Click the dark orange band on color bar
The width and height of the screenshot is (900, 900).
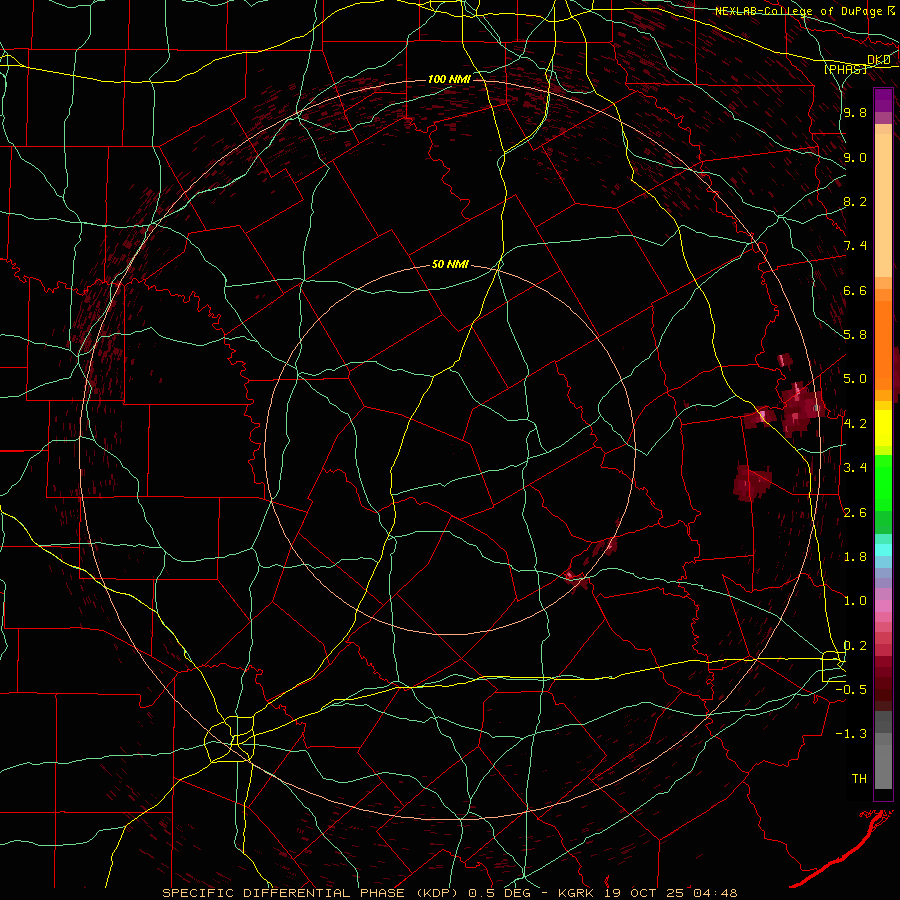[883, 345]
